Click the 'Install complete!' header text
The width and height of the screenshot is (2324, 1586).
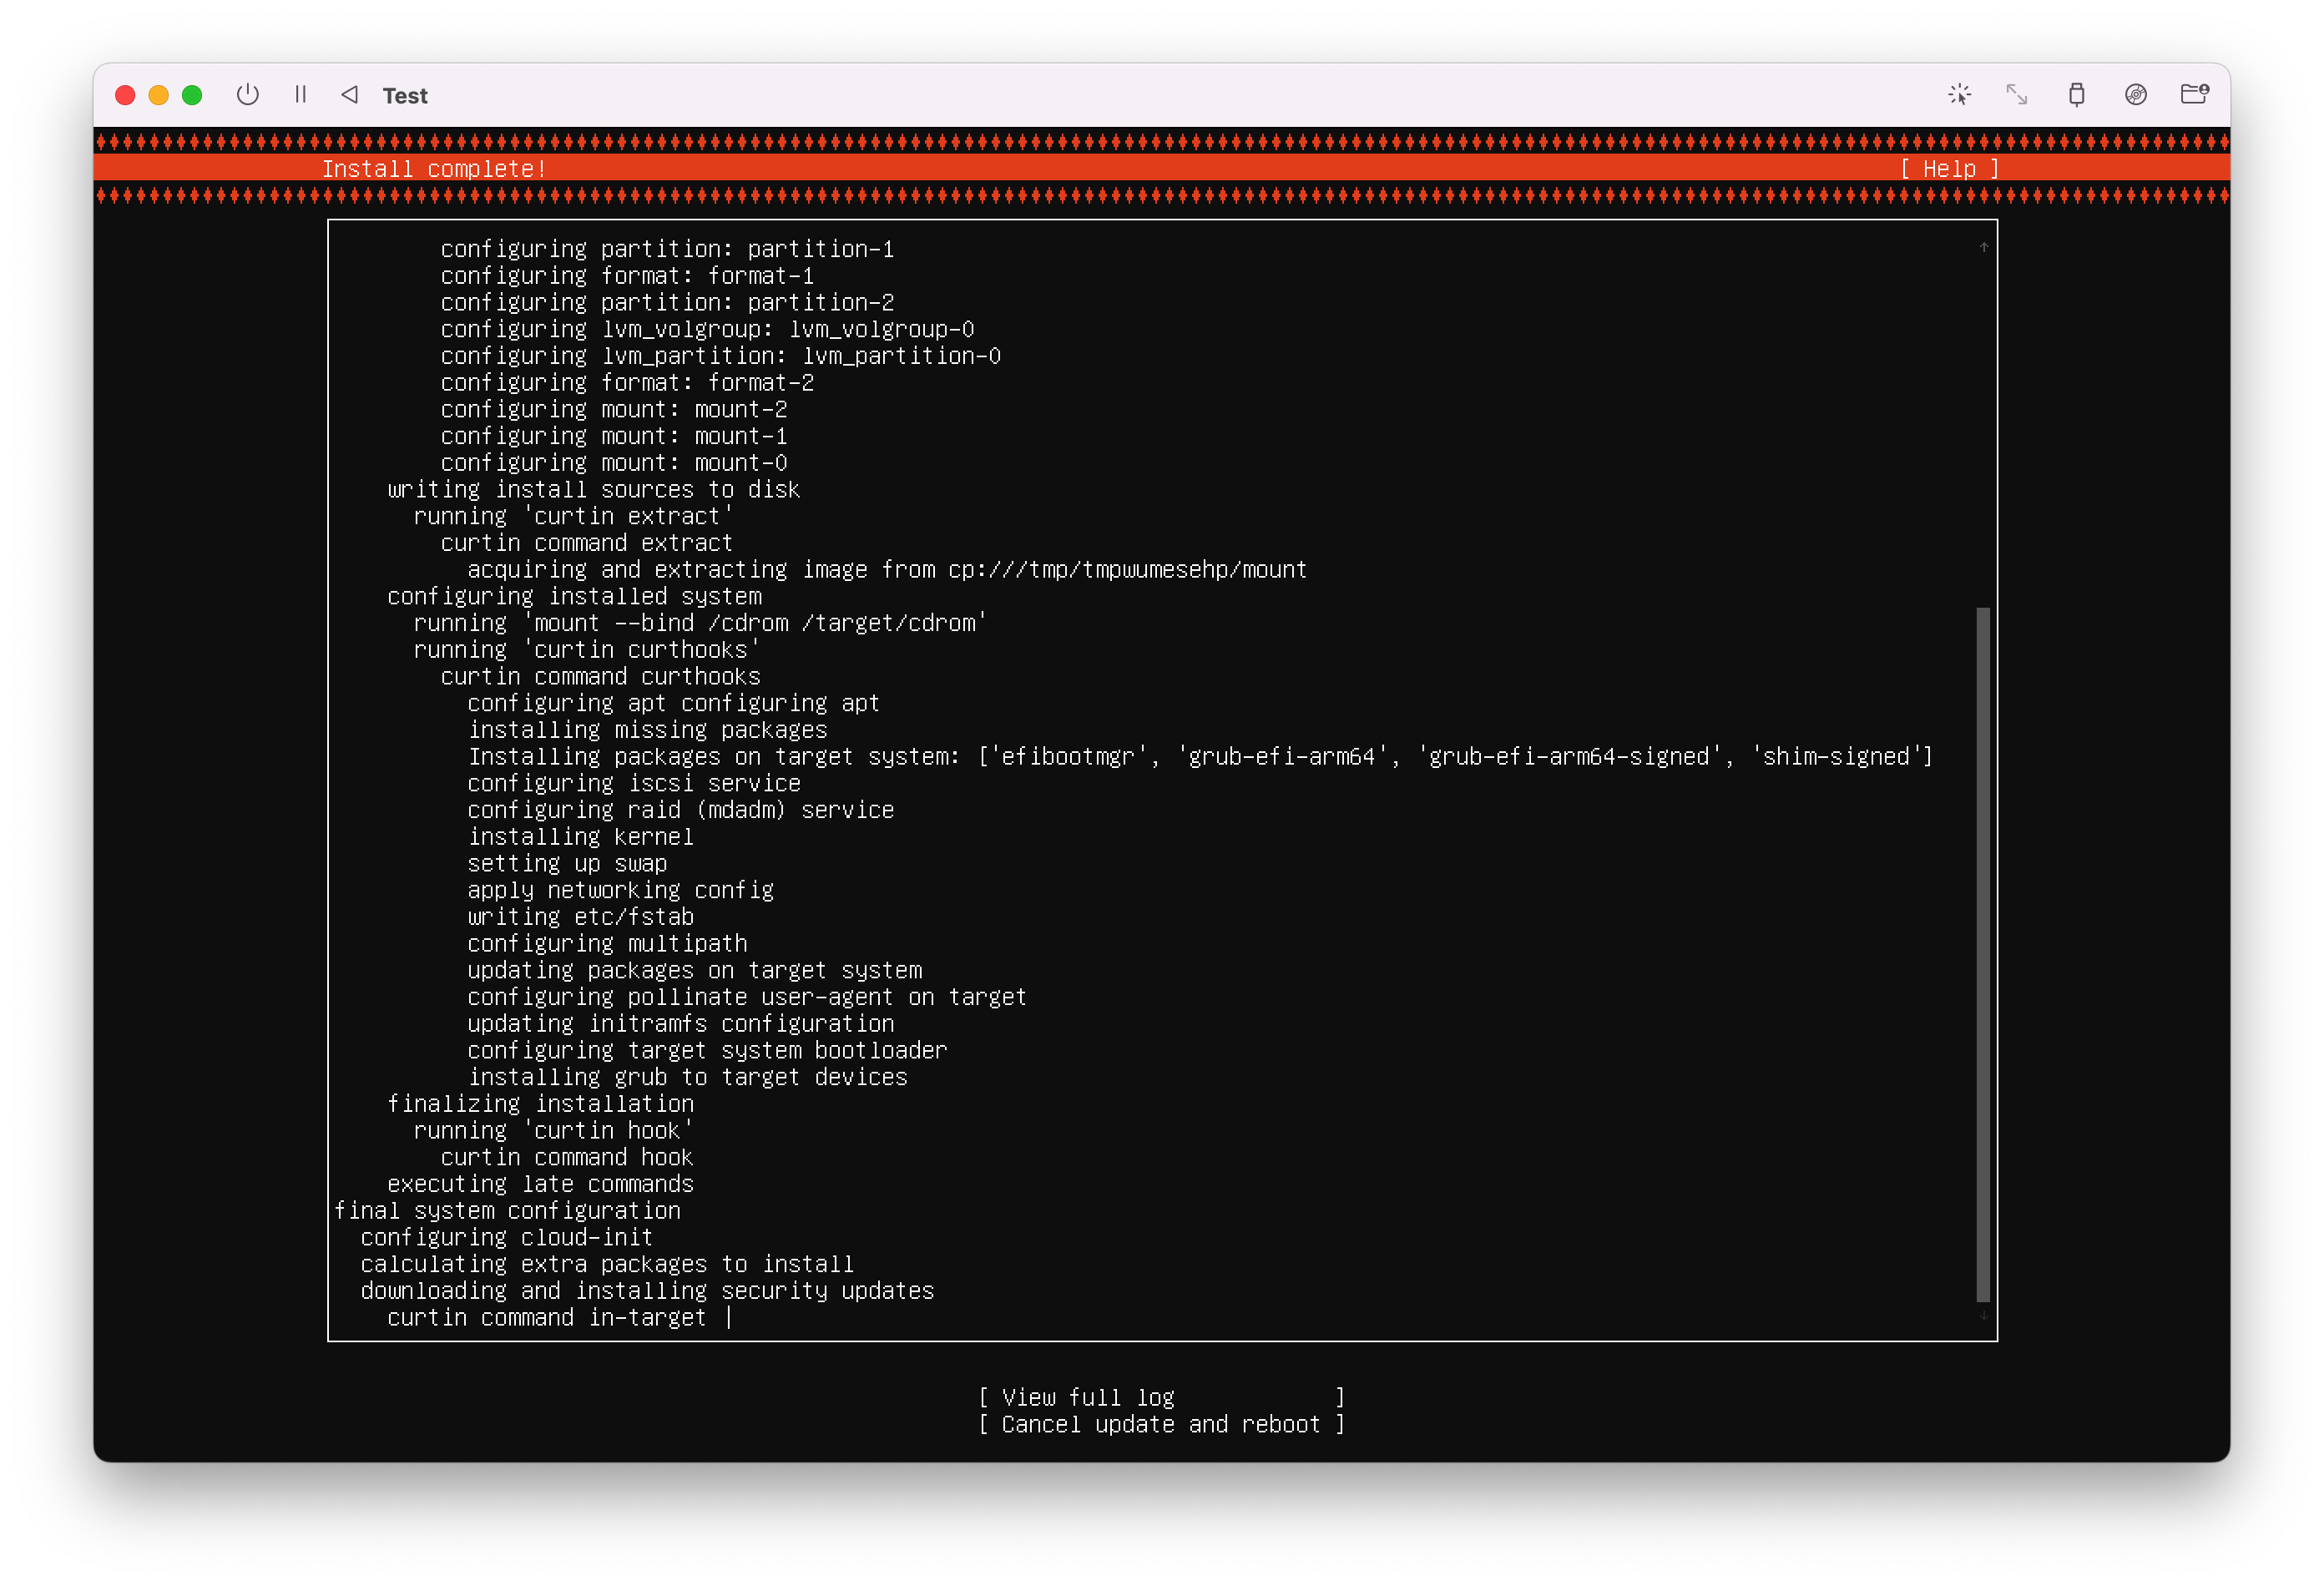pos(434,169)
